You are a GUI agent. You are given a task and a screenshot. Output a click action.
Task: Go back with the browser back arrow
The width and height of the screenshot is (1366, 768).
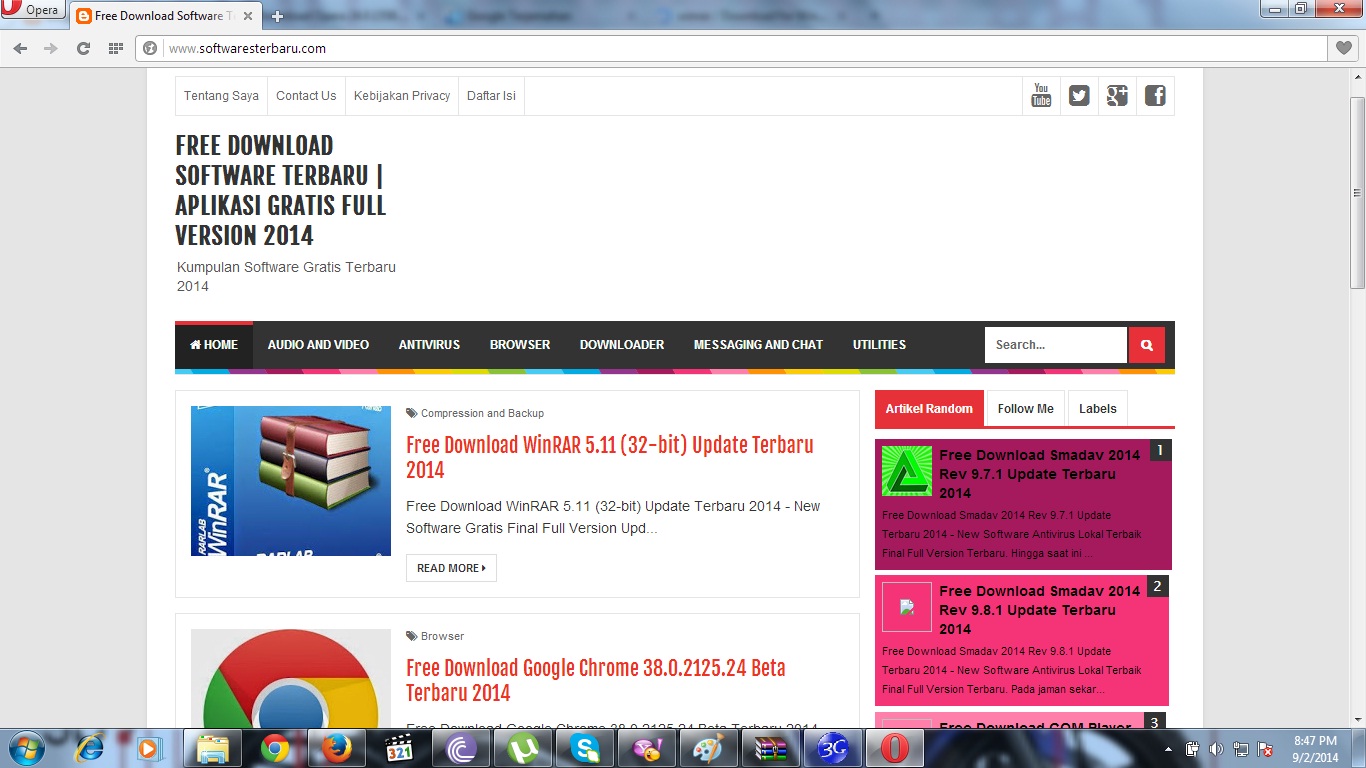20,48
